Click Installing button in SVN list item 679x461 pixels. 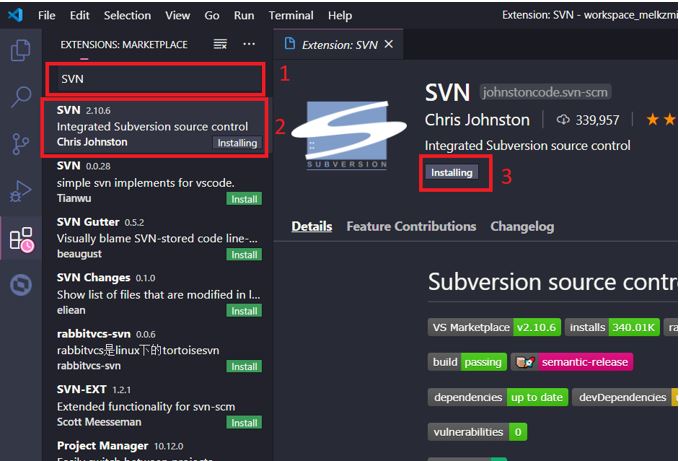pos(237,143)
